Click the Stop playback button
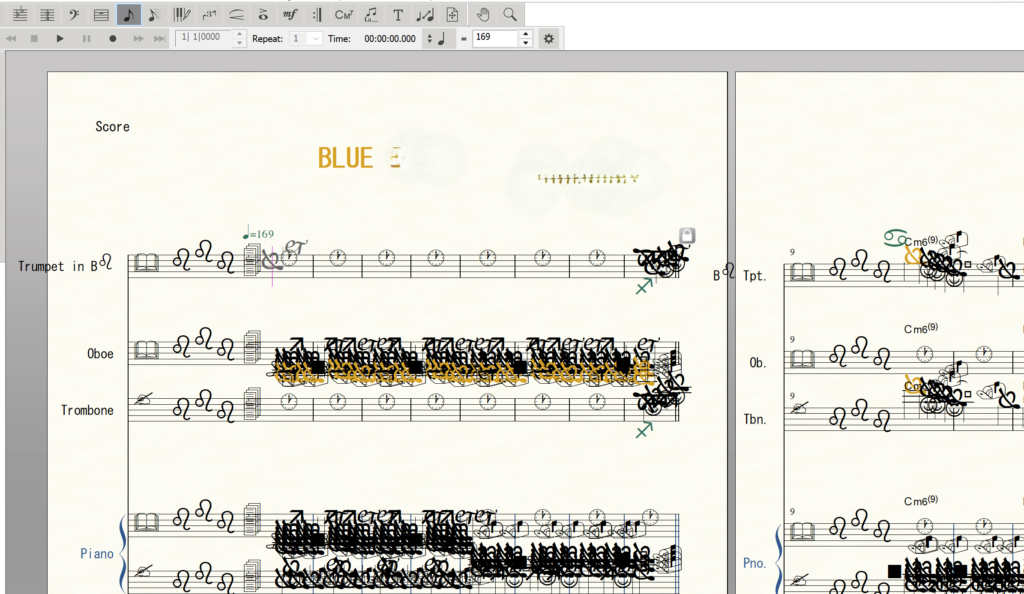 click(x=34, y=39)
